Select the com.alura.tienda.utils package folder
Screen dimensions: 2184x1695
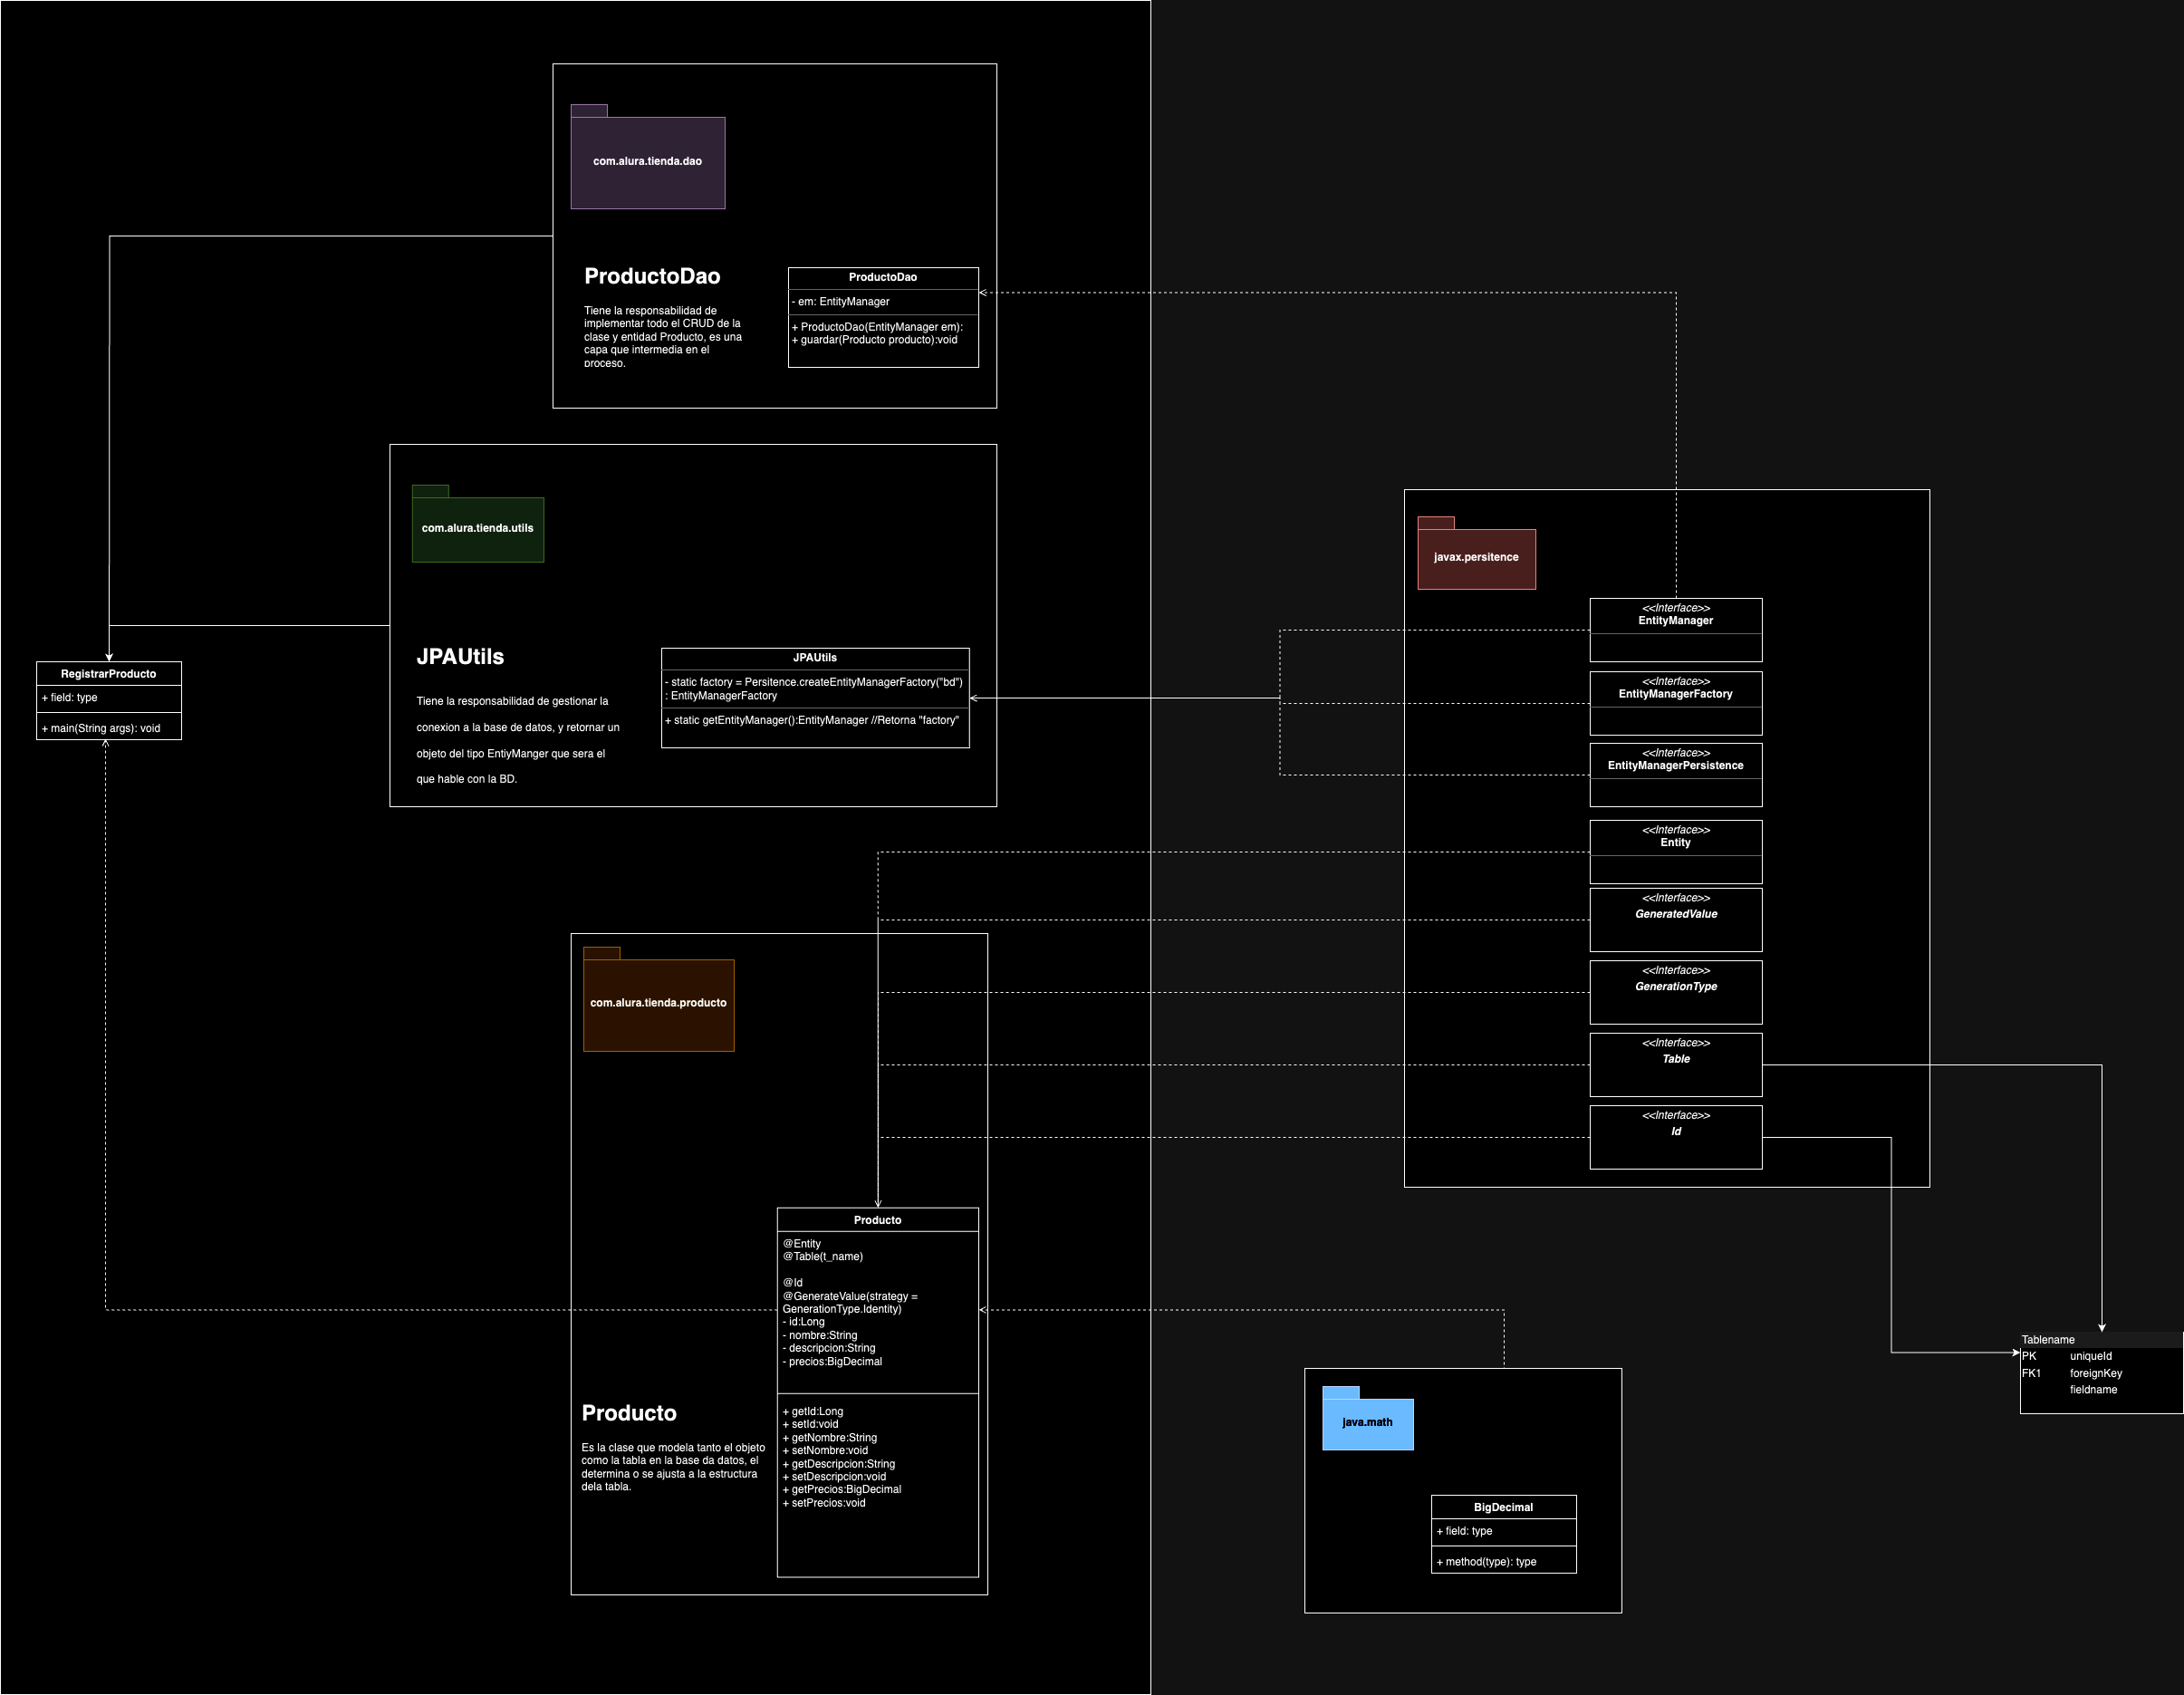(477, 524)
